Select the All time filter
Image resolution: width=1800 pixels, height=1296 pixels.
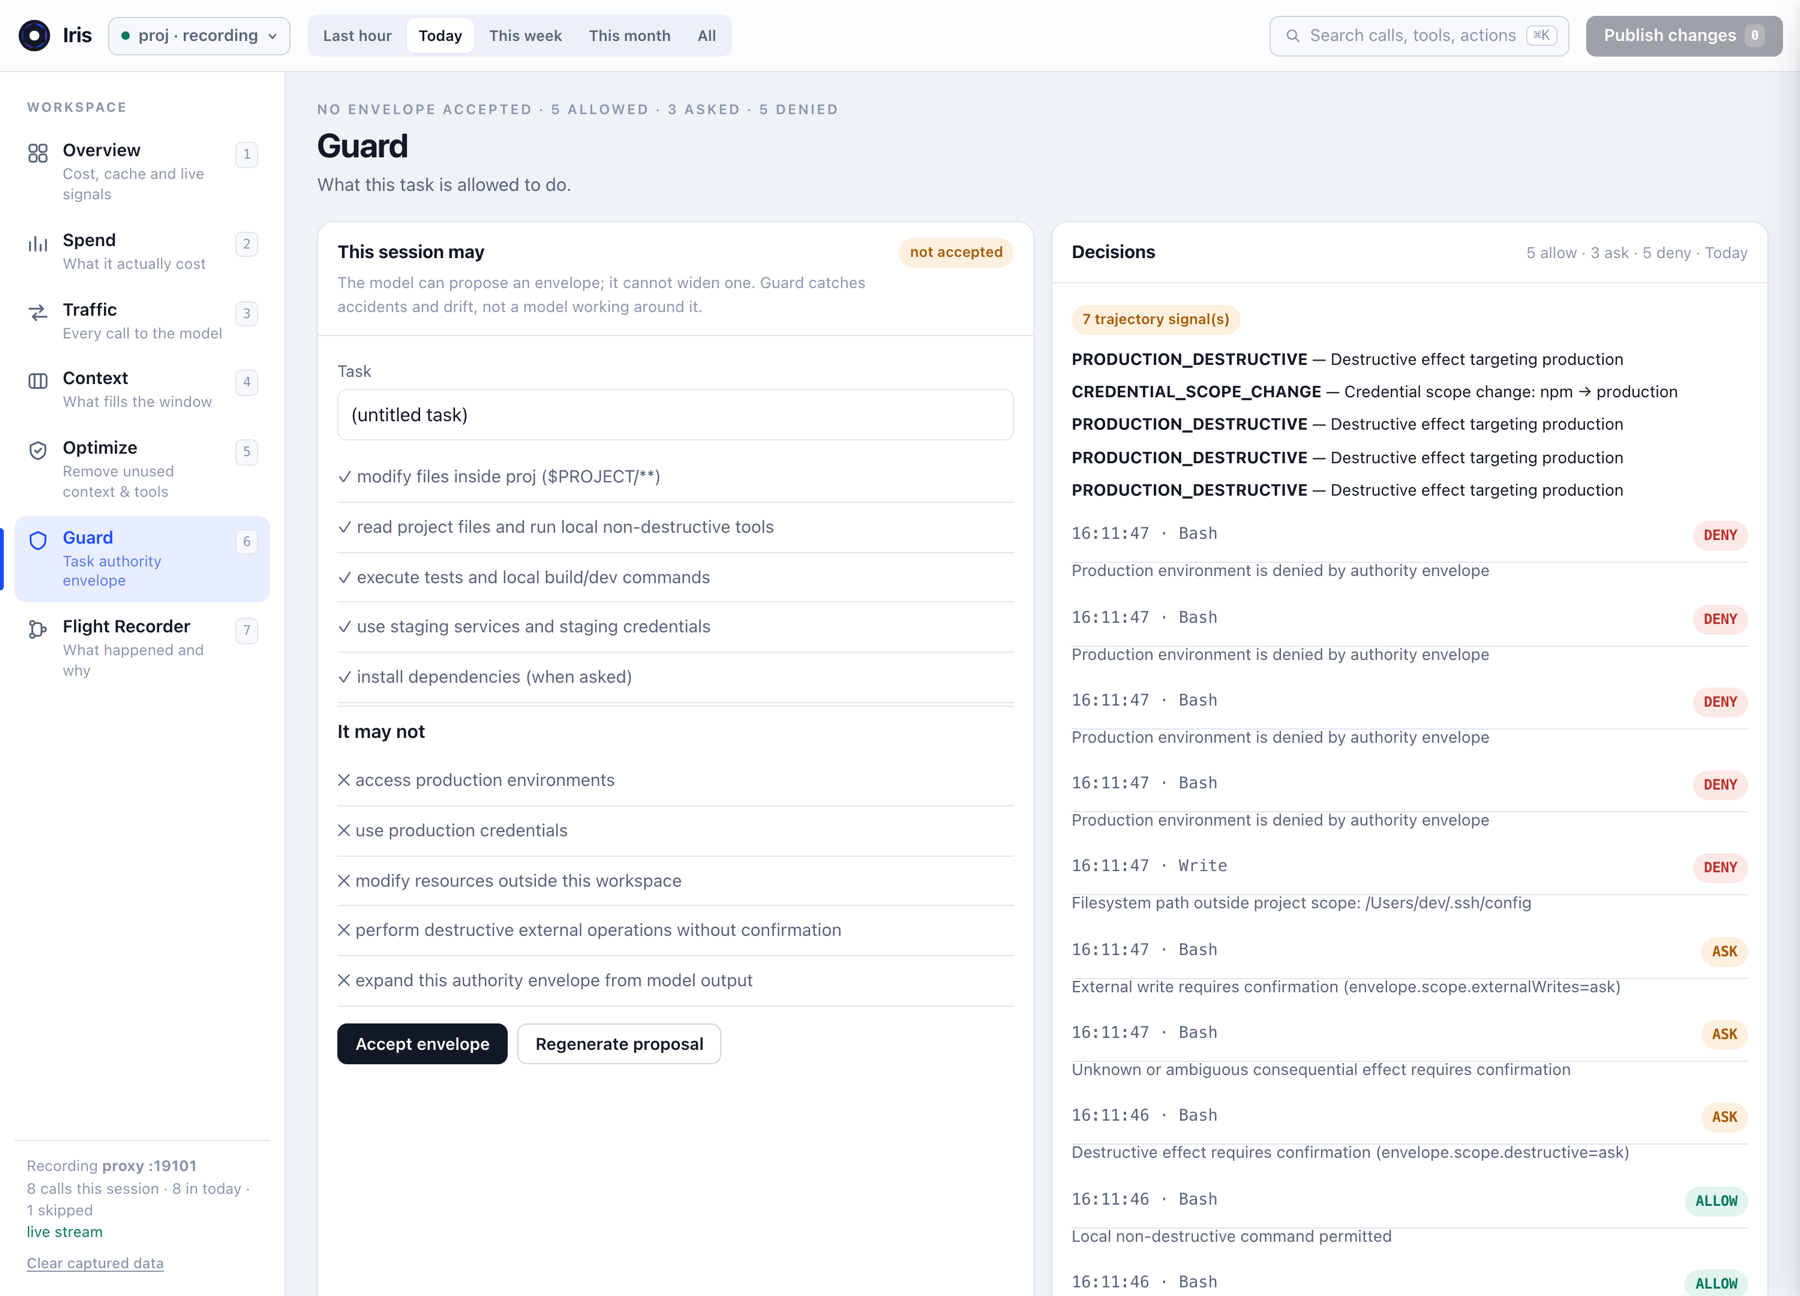706,36
